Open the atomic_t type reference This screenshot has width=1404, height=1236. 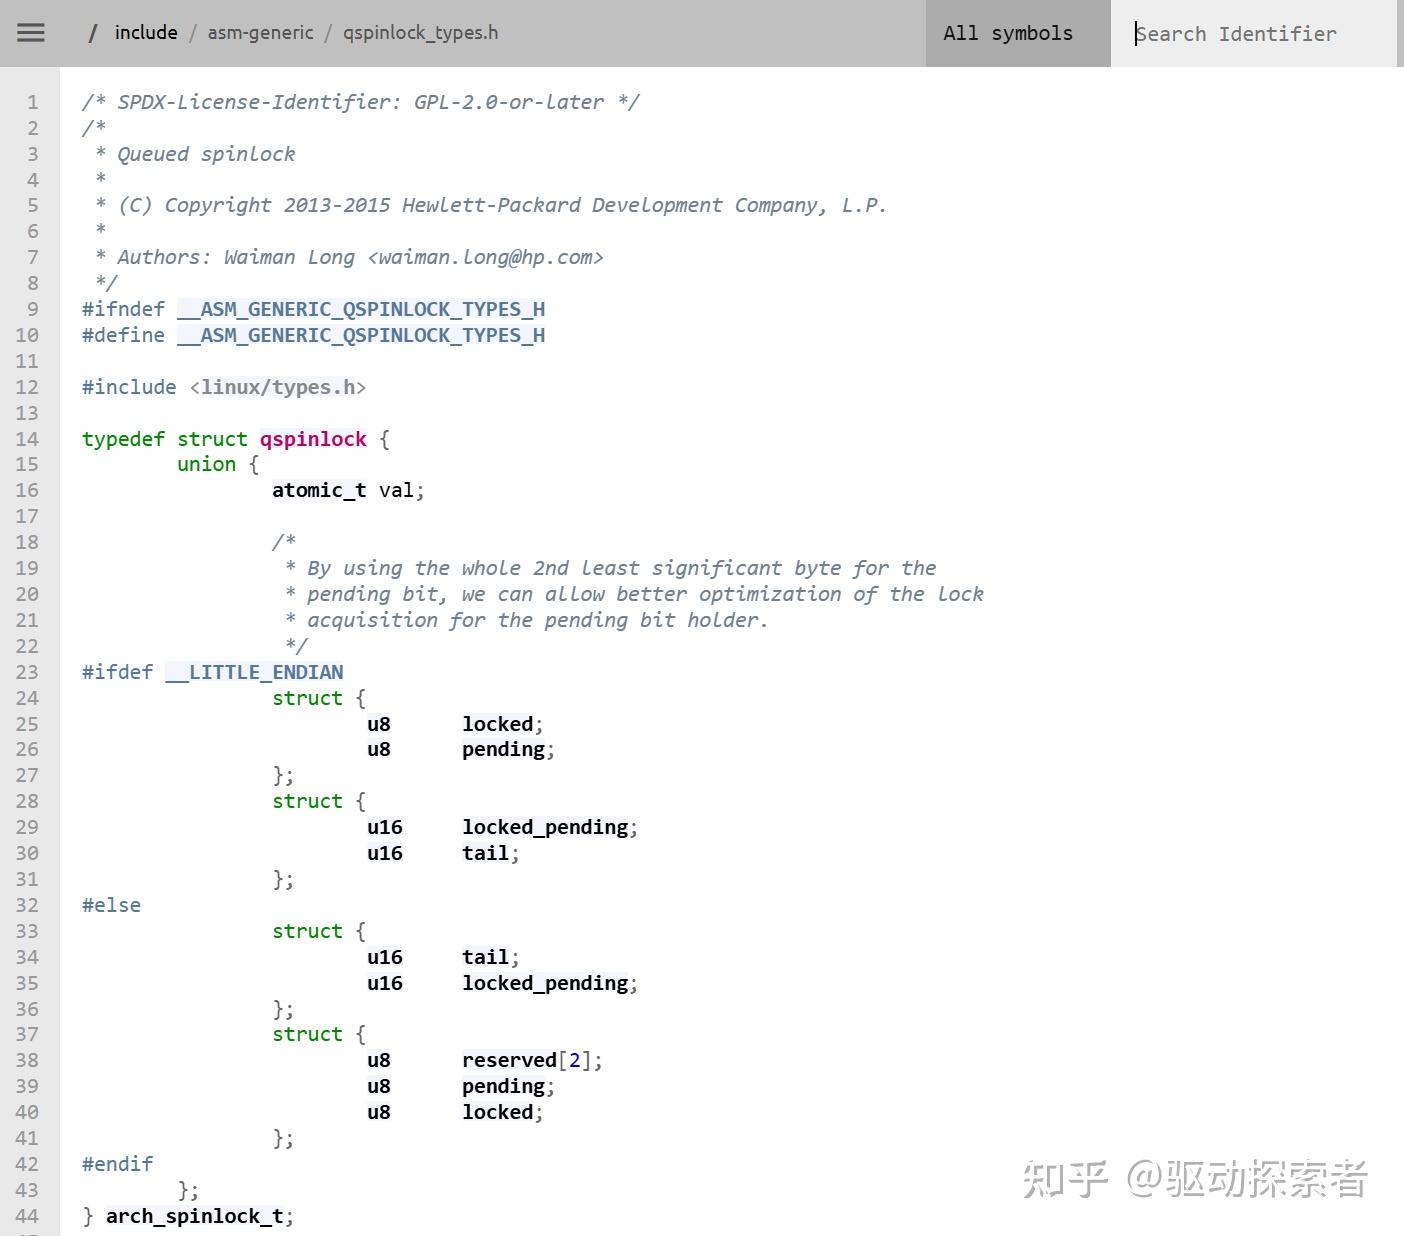point(319,490)
